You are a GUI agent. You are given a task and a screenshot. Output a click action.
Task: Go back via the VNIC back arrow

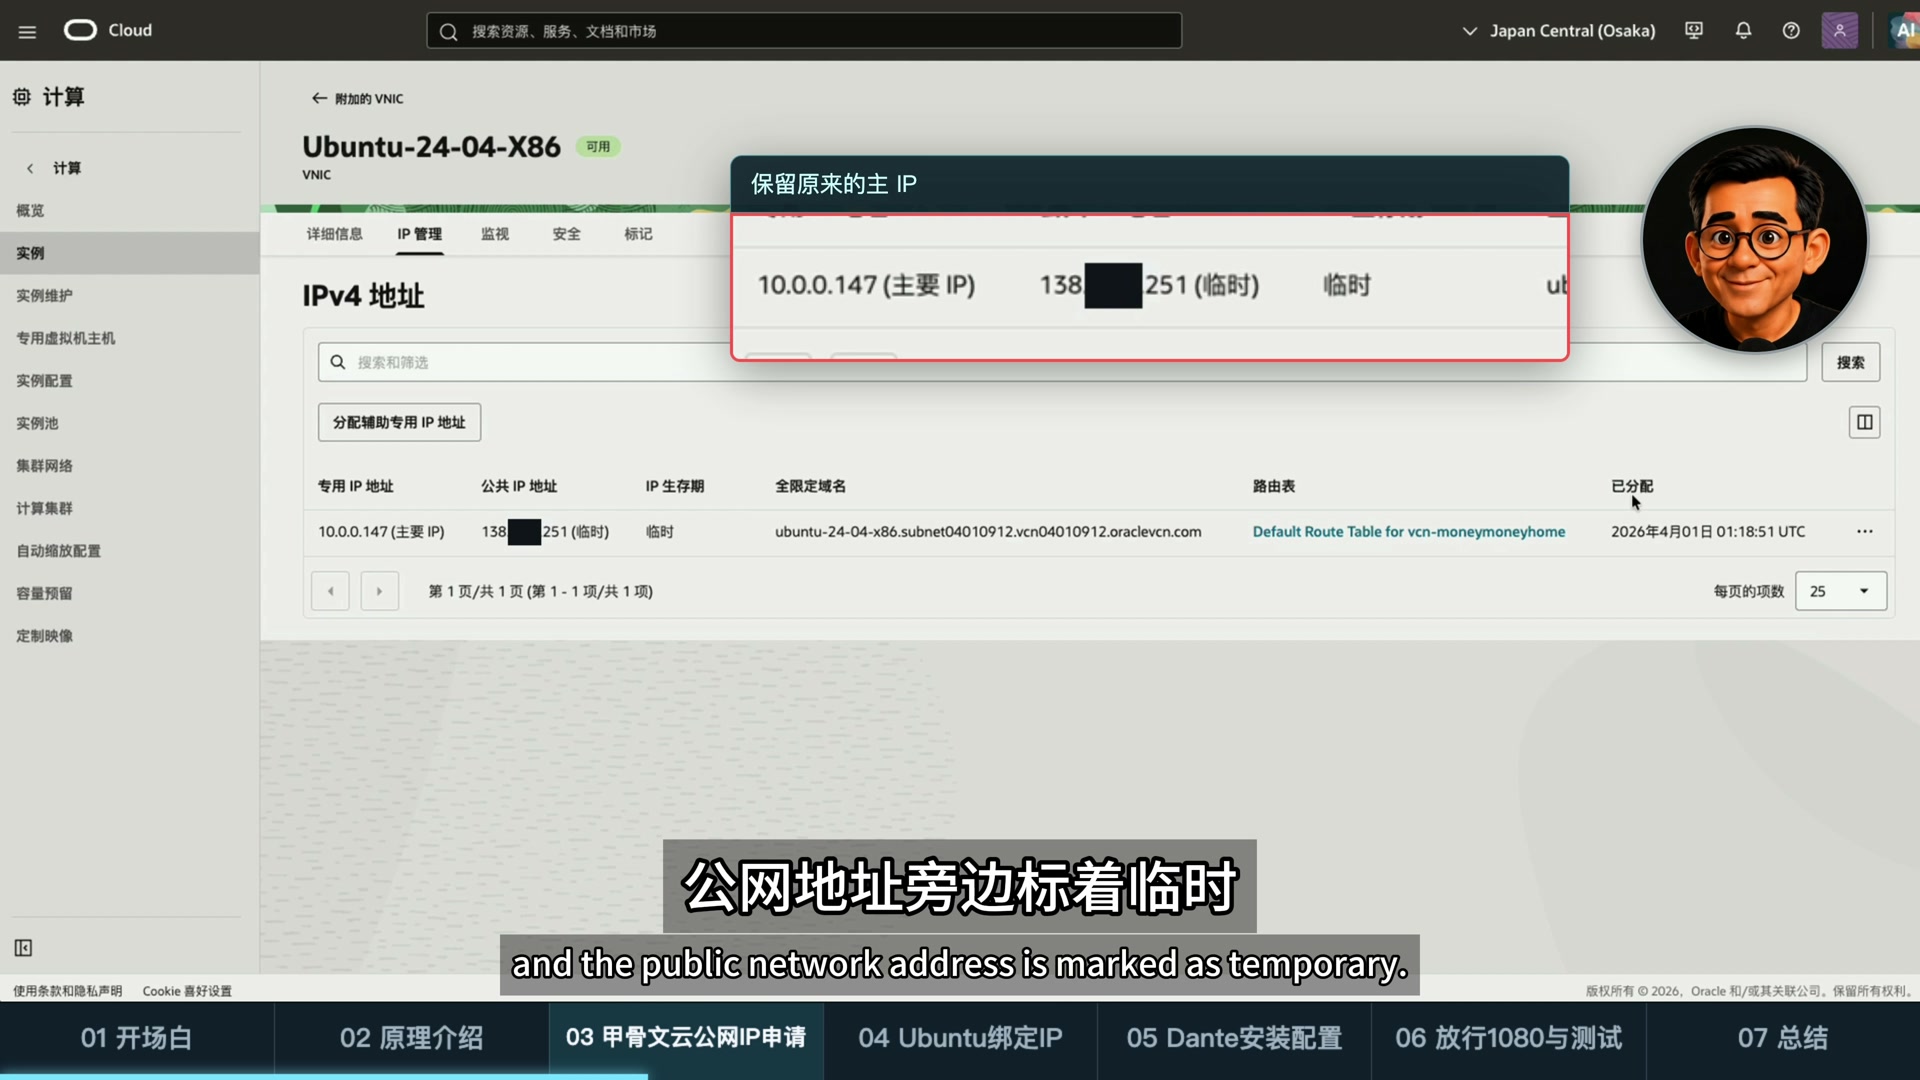(319, 98)
